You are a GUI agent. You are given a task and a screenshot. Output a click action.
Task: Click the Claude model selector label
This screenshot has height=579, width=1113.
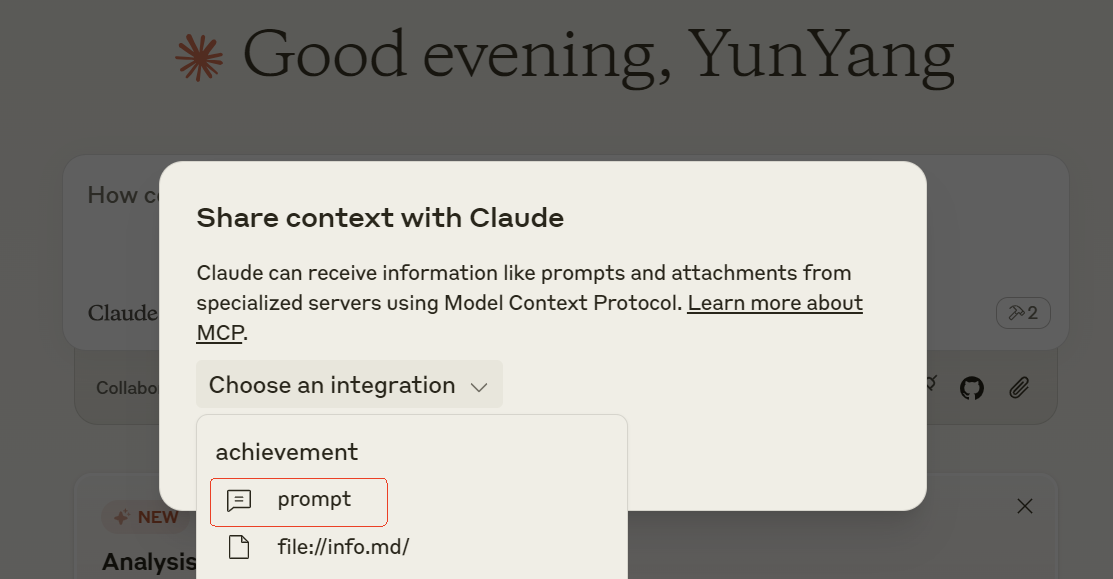122,313
